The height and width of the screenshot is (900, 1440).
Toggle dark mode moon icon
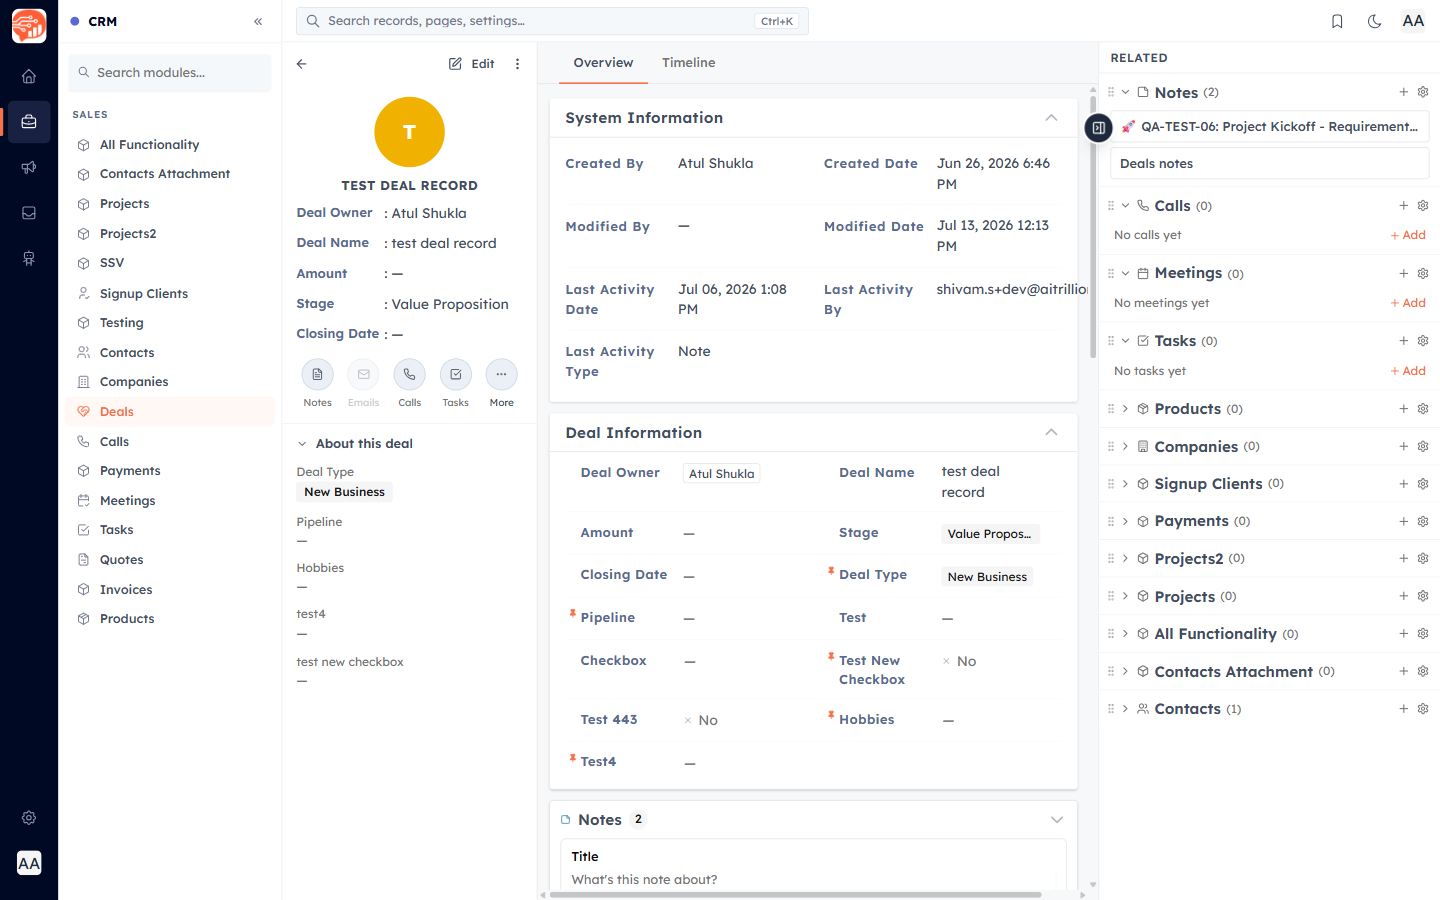pos(1374,21)
